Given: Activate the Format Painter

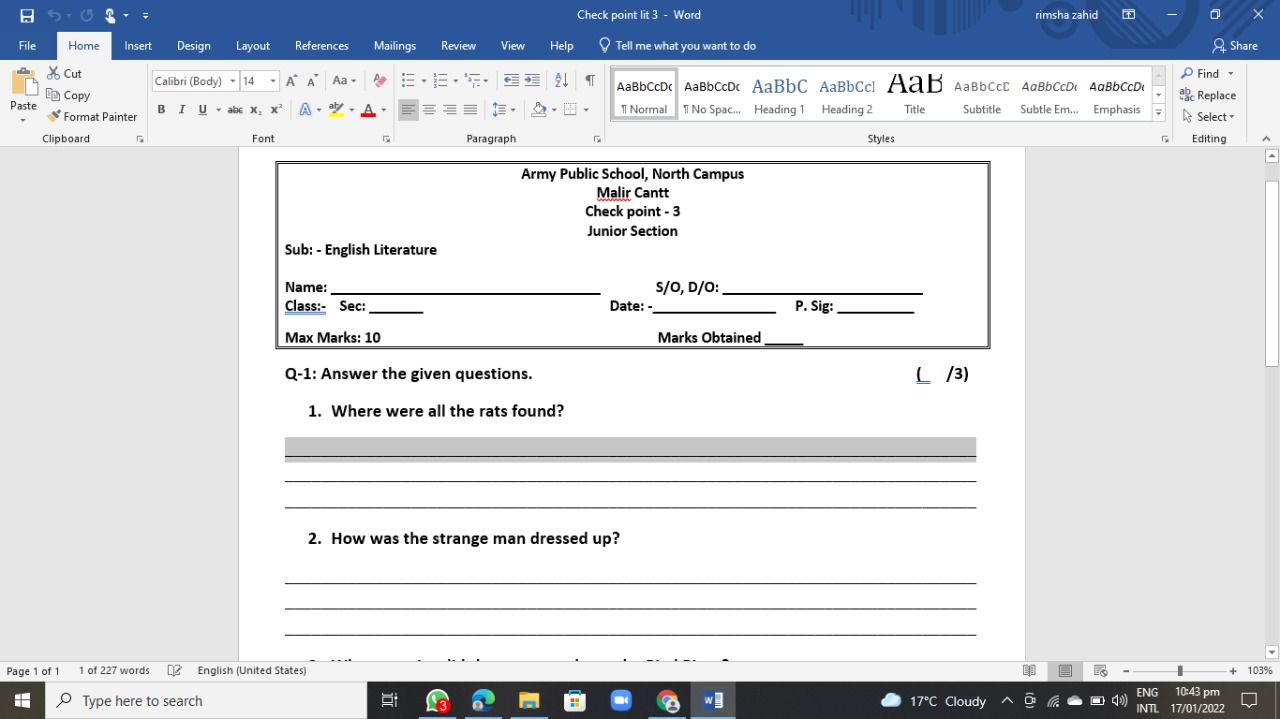Looking at the screenshot, I should pyautogui.click(x=92, y=116).
